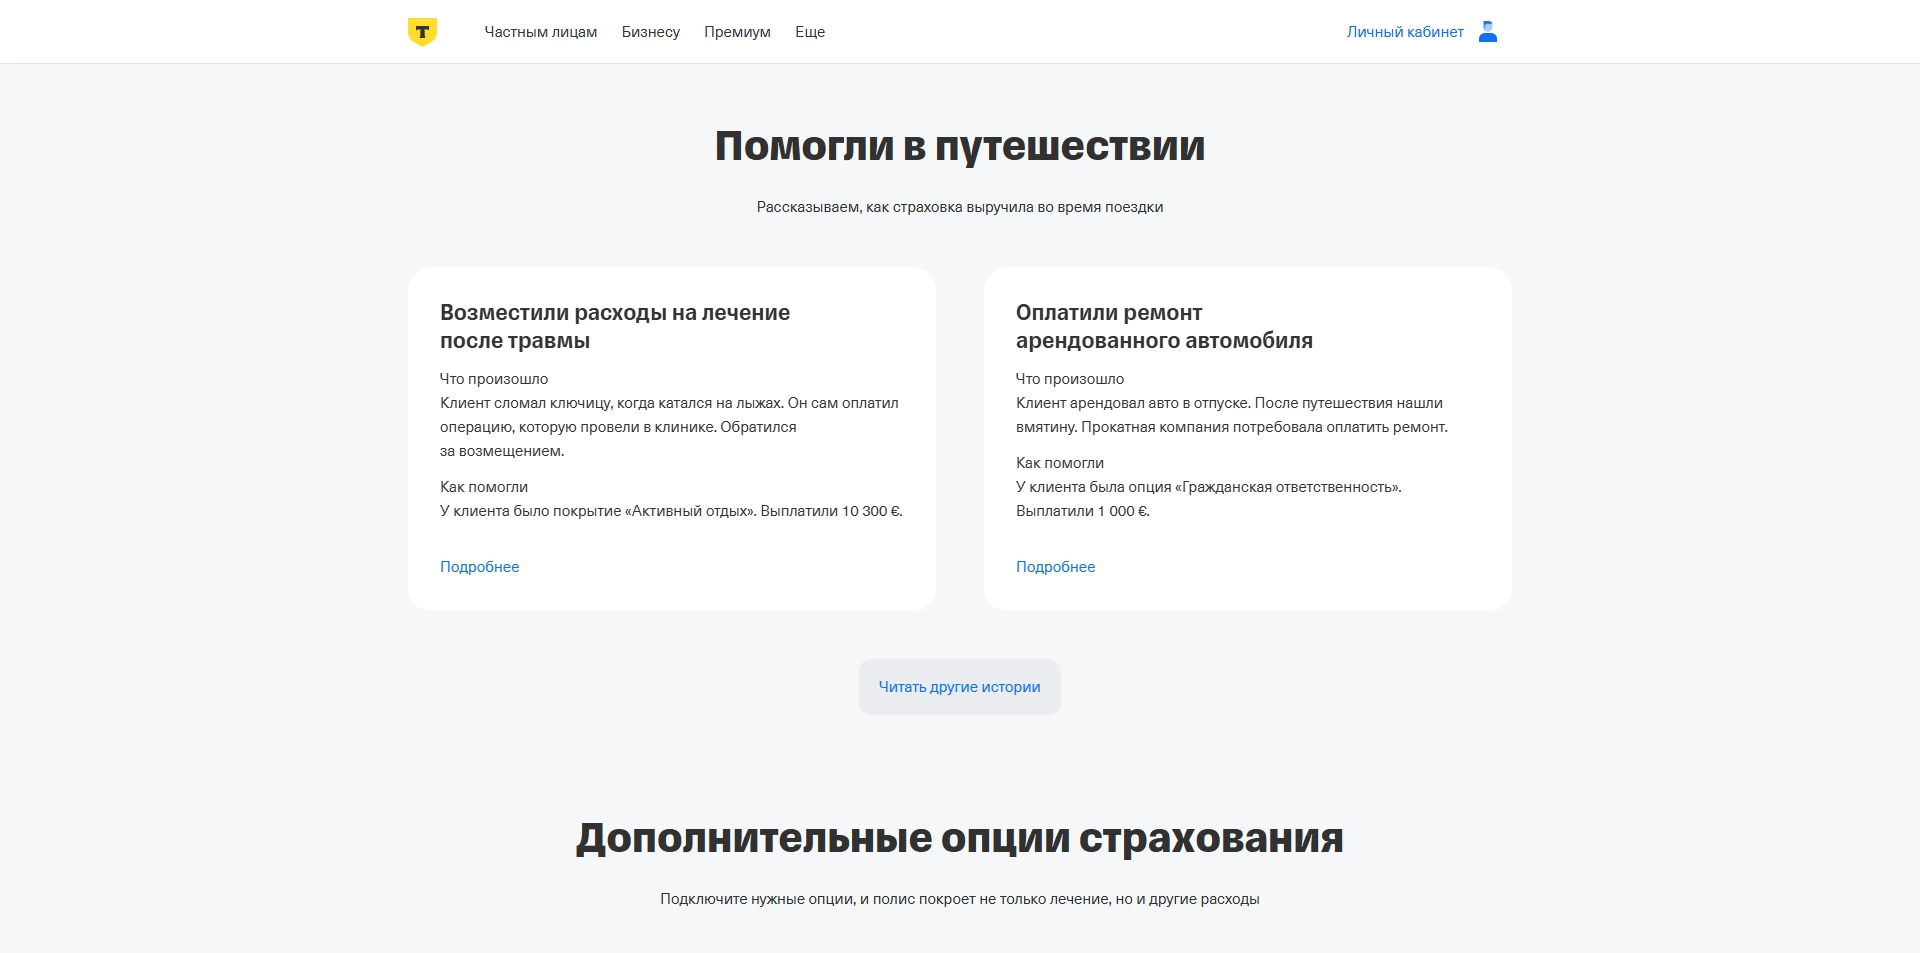This screenshot has width=1920, height=953.
Task: Open «Подробнее» for the injury treatment story
Action: [479, 566]
